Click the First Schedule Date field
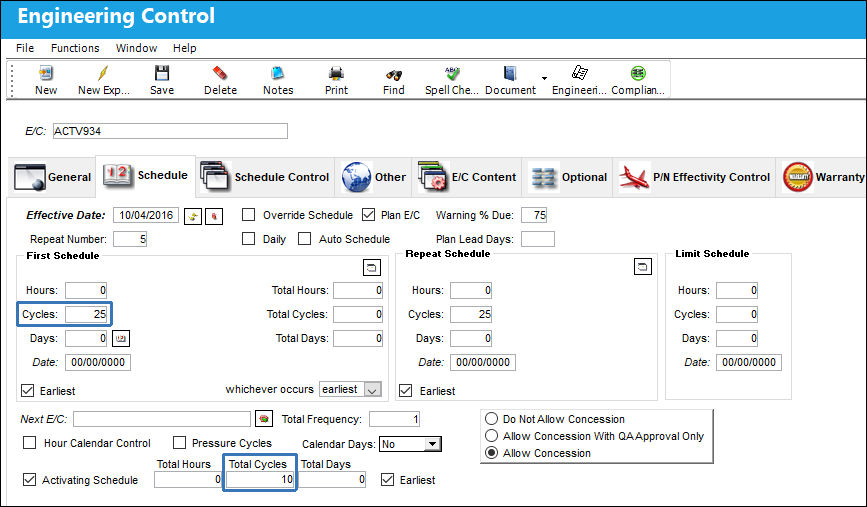This screenshot has height=507, width=867. [98, 362]
